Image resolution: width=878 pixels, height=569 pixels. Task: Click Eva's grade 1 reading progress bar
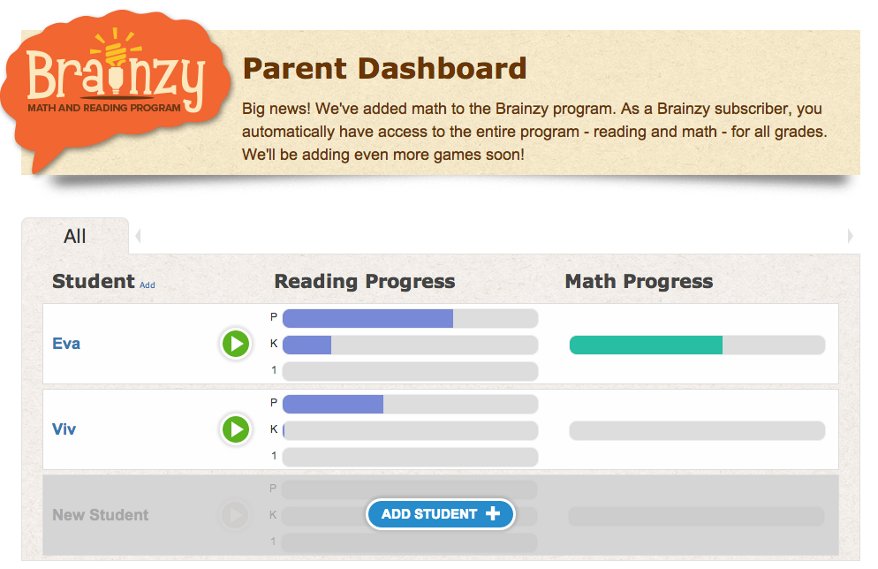coord(410,371)
